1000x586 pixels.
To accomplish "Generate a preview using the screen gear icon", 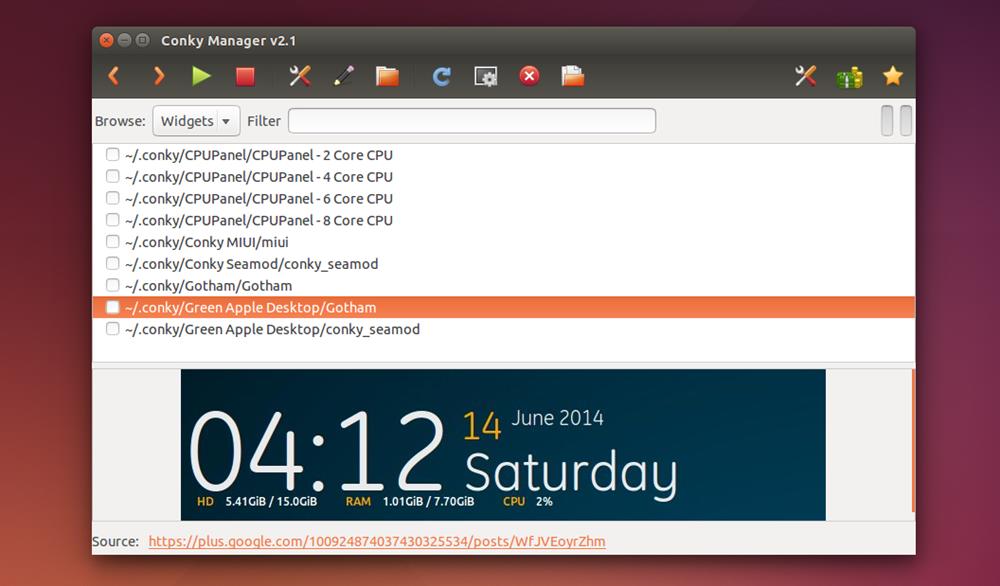I will coord(486,76).
